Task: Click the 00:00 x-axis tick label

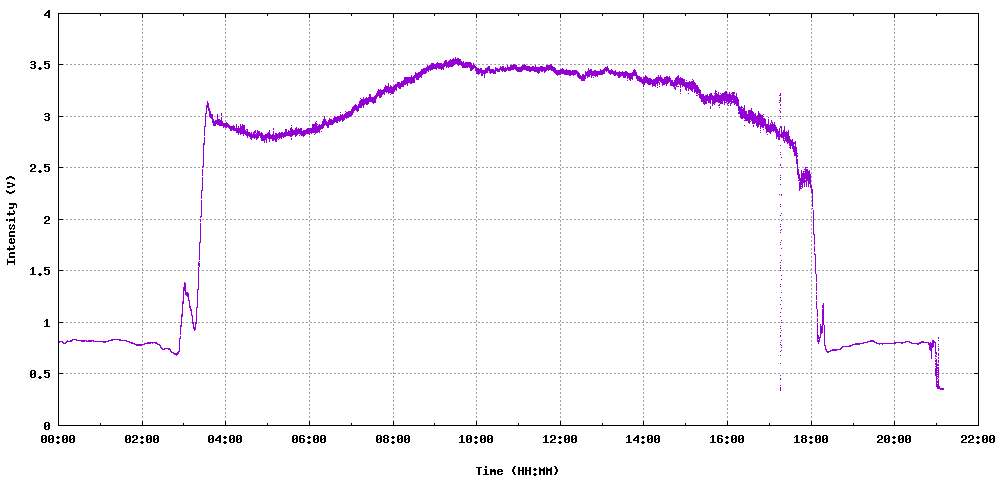Action: click(59, 439)
